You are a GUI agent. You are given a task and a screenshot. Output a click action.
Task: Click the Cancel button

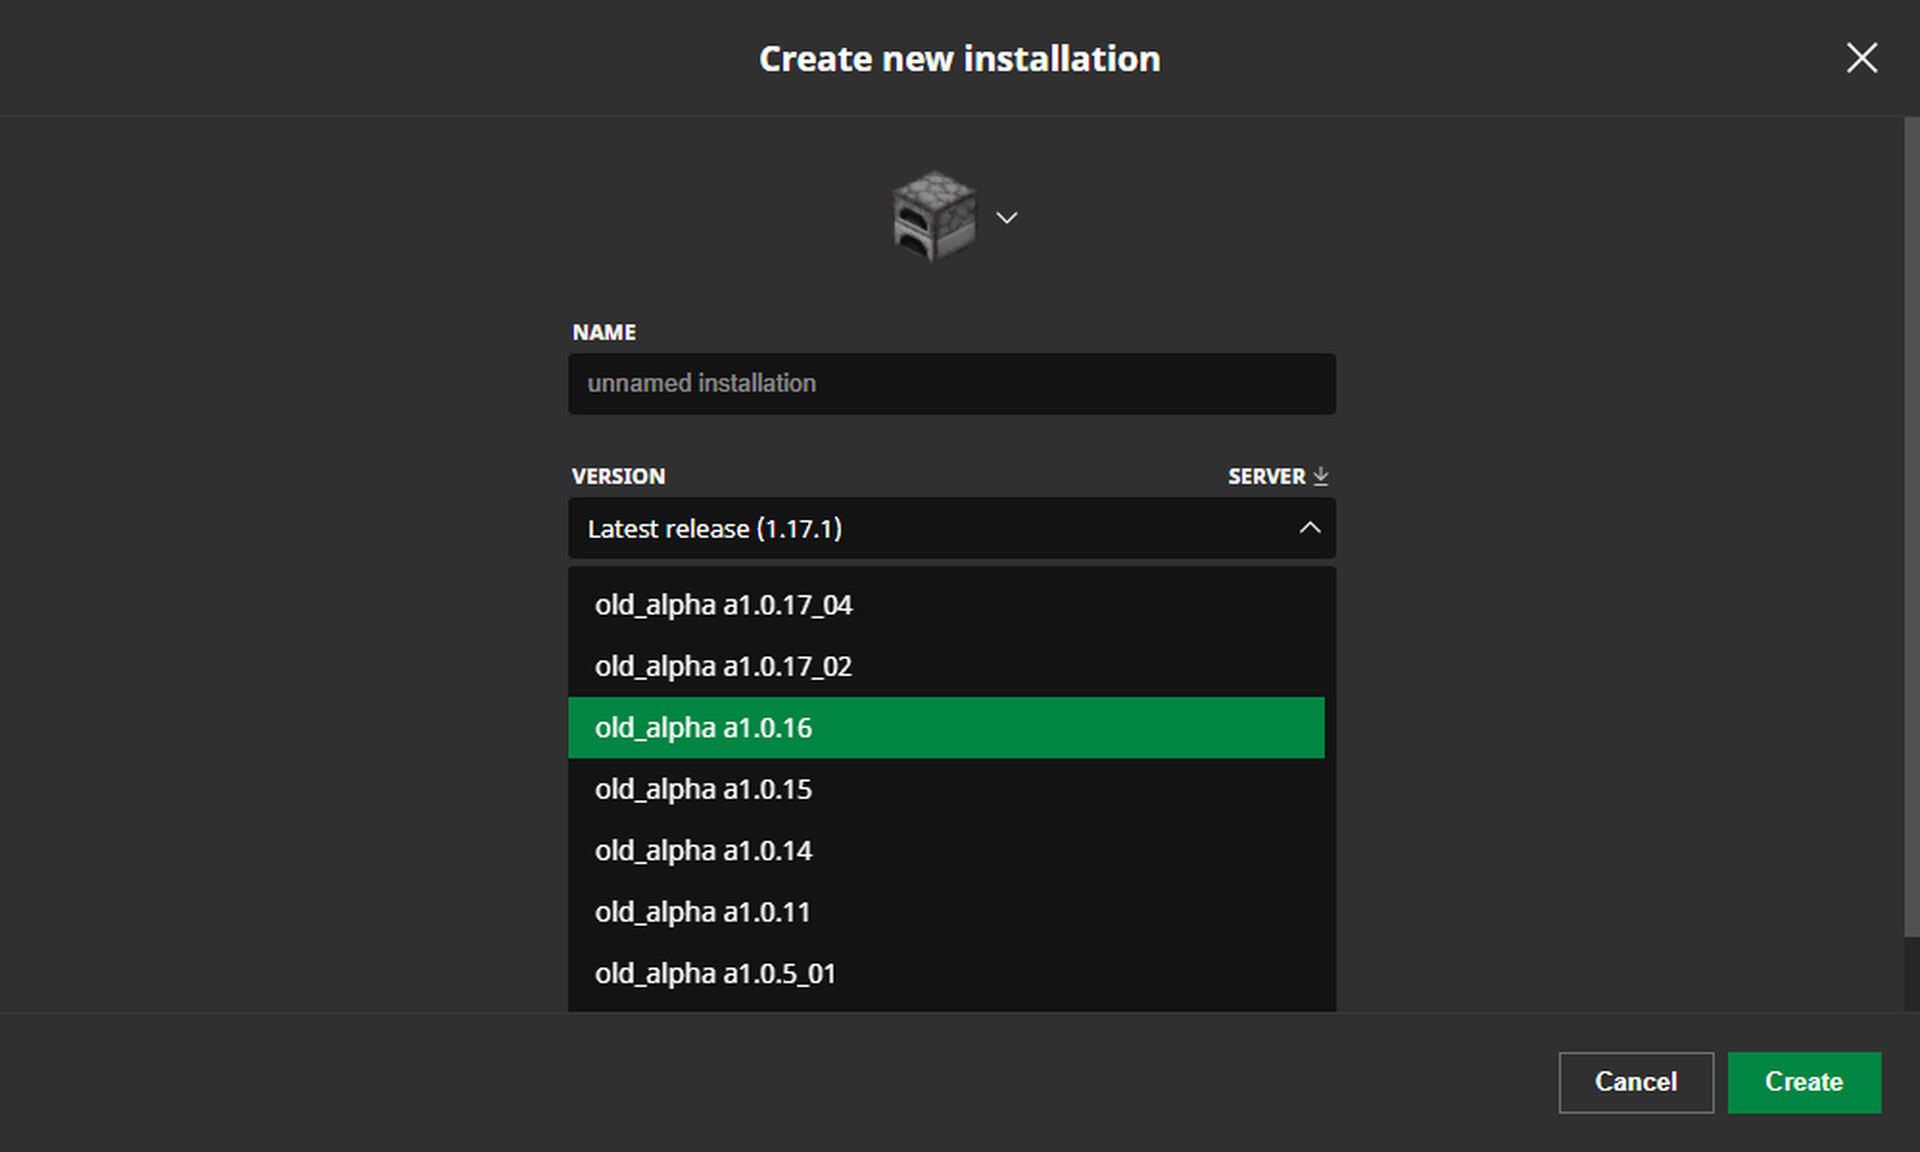1635,1082
